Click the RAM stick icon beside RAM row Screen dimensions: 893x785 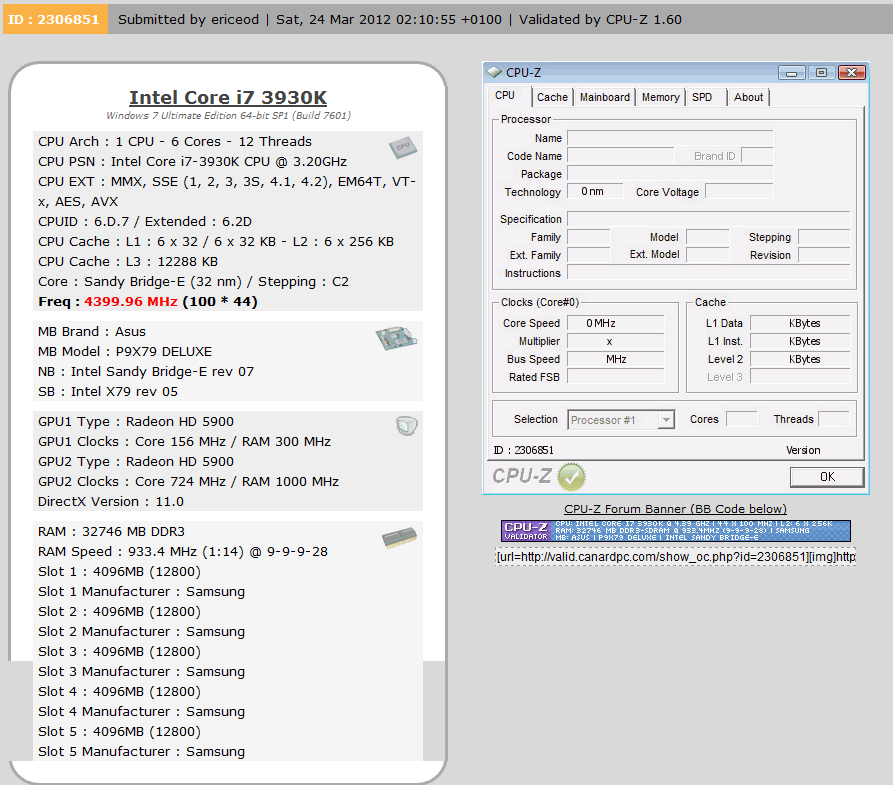coord(399,538)
